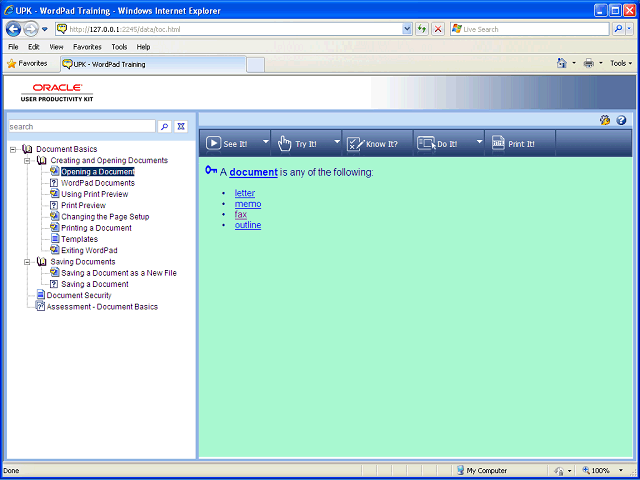Open the Help menu

coord(143,47)
